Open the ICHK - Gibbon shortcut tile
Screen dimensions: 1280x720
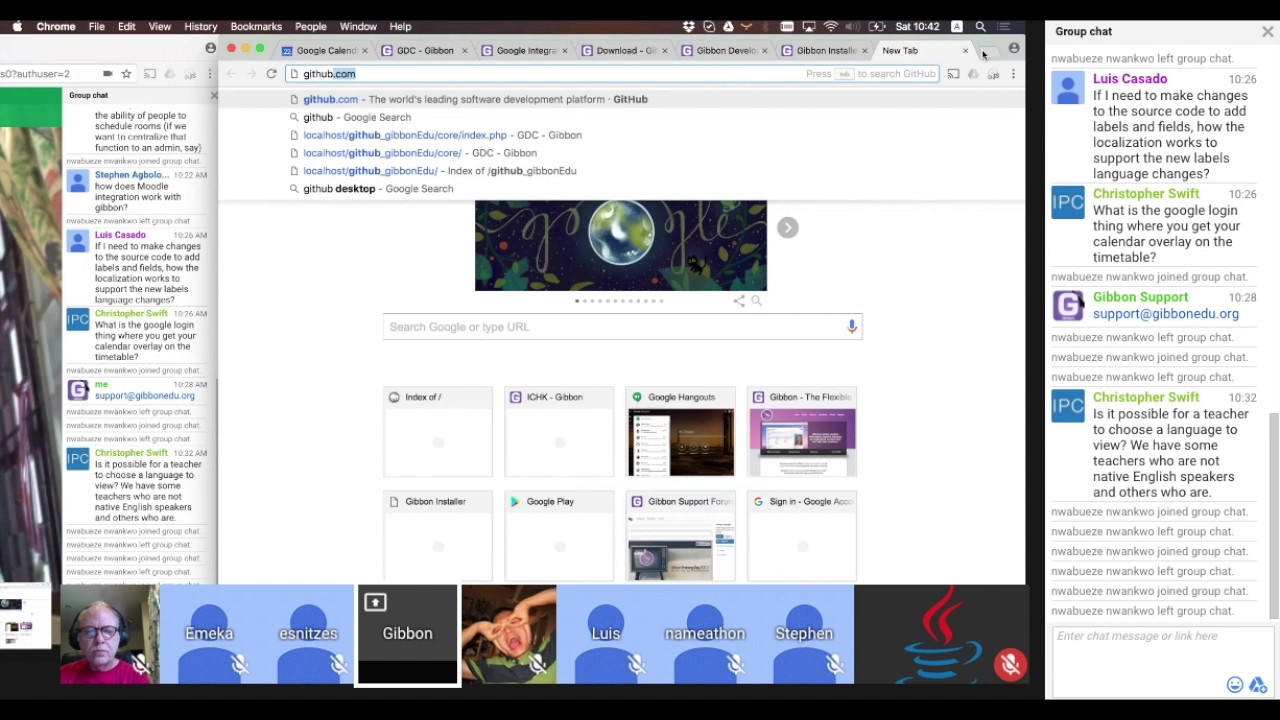tap(560, 432)
